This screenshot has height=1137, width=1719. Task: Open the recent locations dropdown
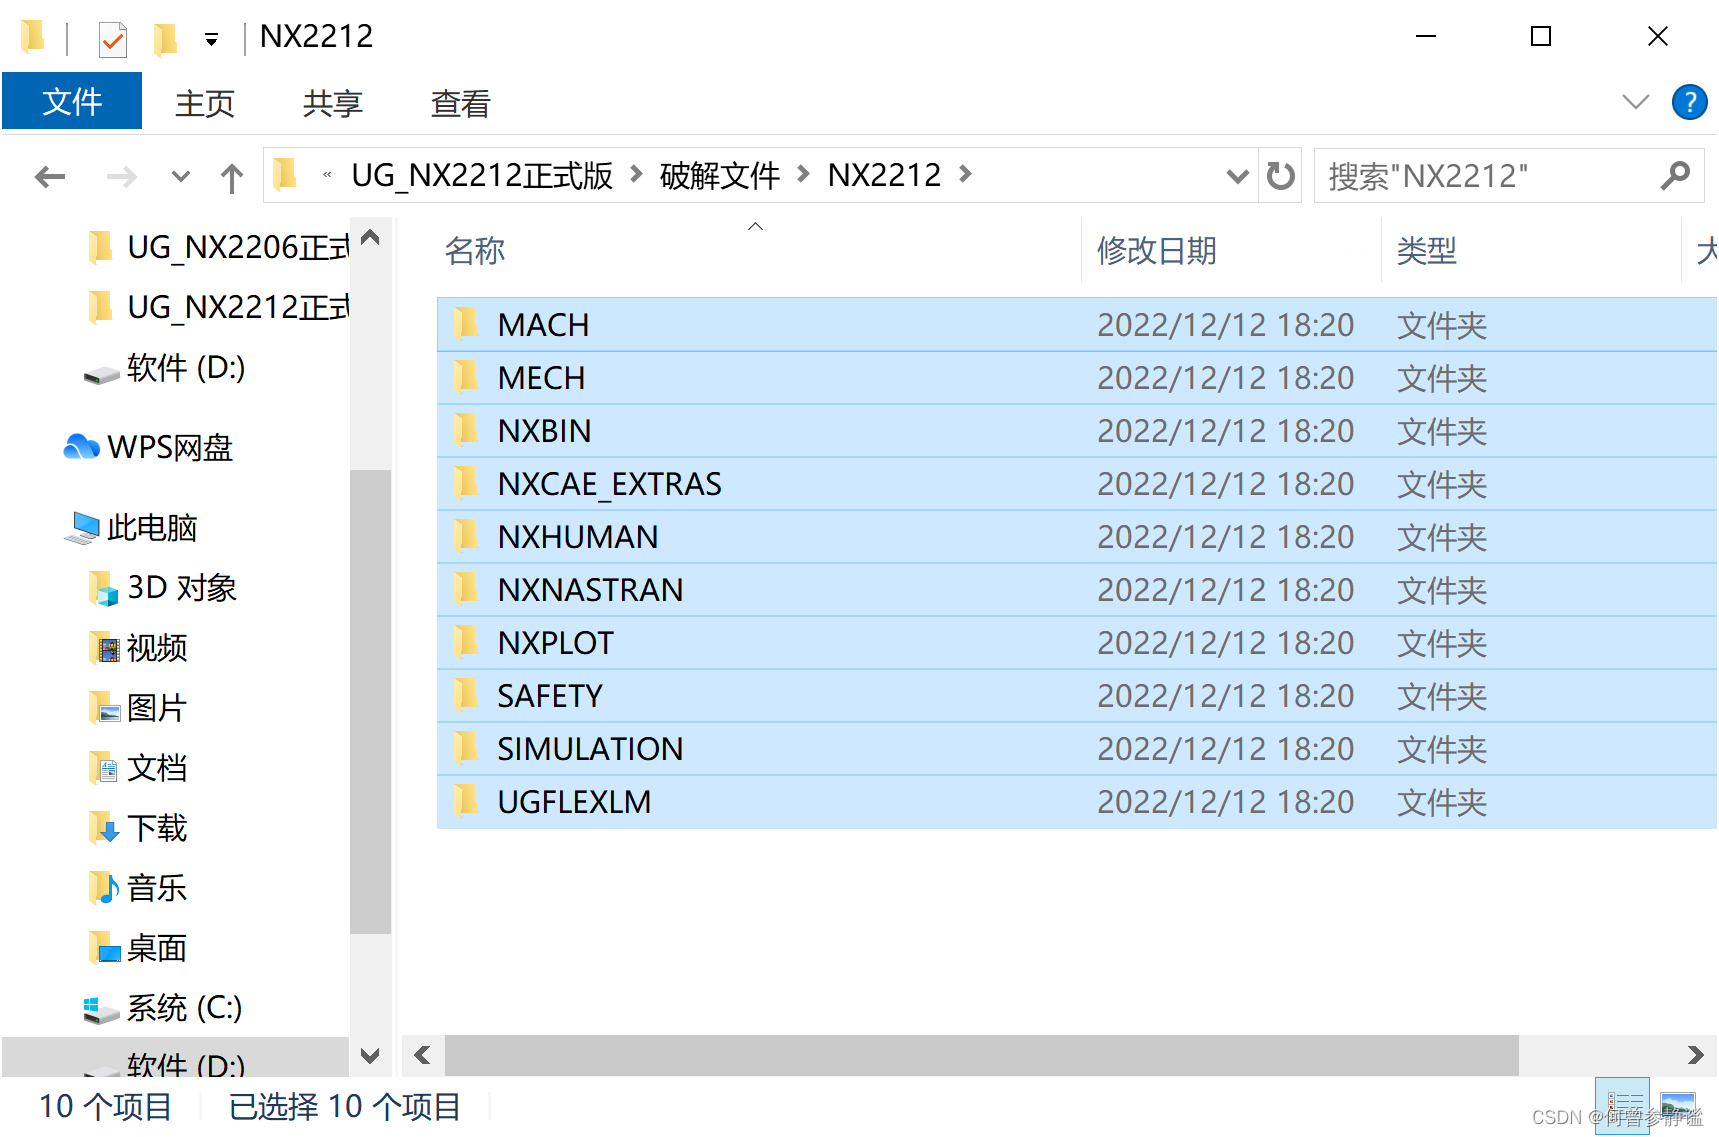181,177
